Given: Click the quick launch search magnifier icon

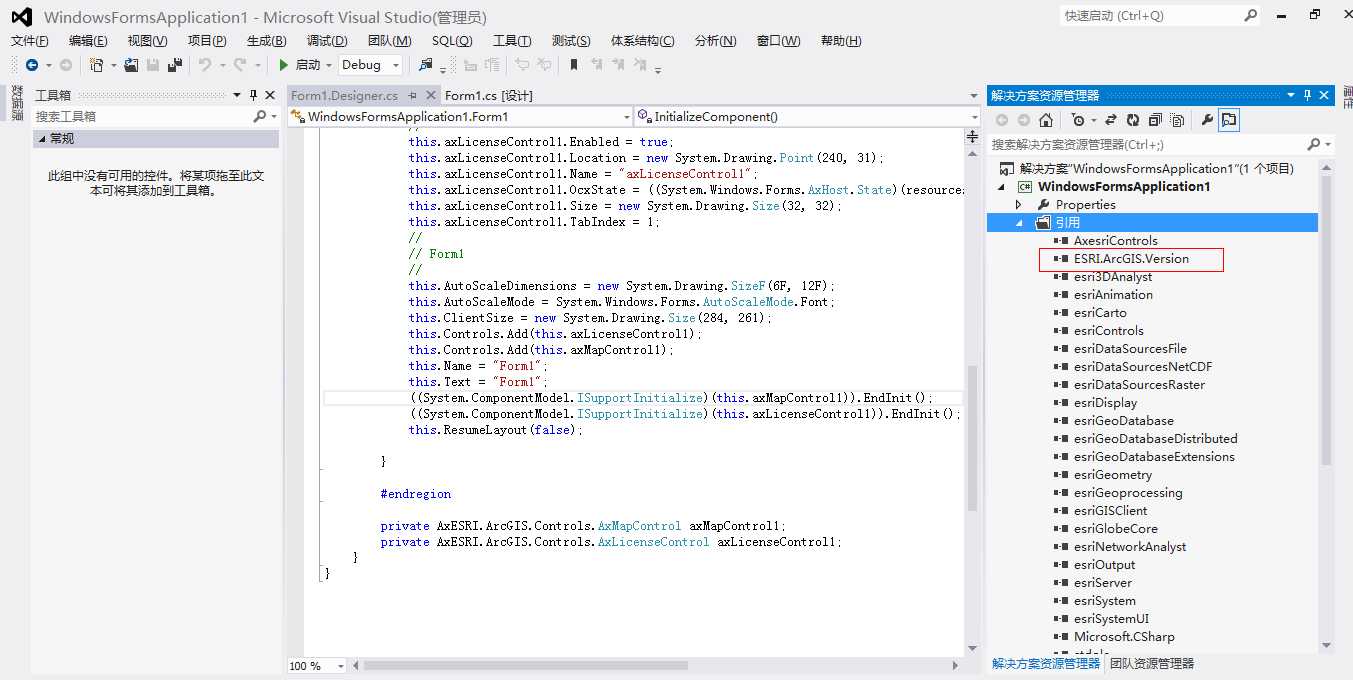Looking at the screenshot, I should pos(1250,16).
